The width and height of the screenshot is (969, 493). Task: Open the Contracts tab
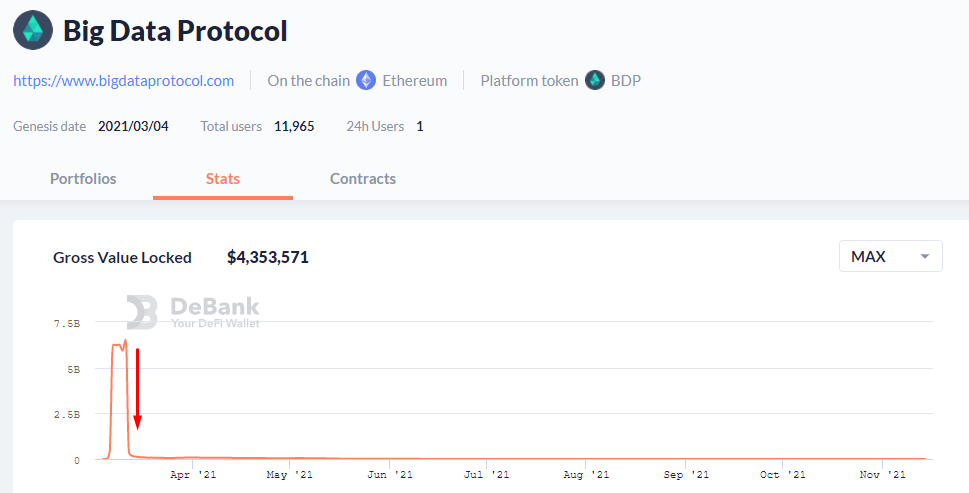[363, 179]
